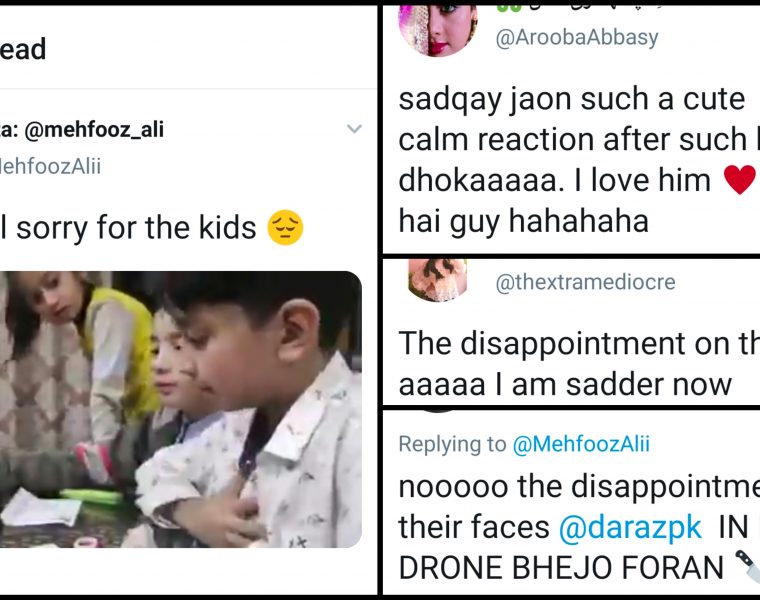Viewport: 760px width, 600px height.
Task: Expand the tweet options chevron arrow
Action: pos(354,129)
